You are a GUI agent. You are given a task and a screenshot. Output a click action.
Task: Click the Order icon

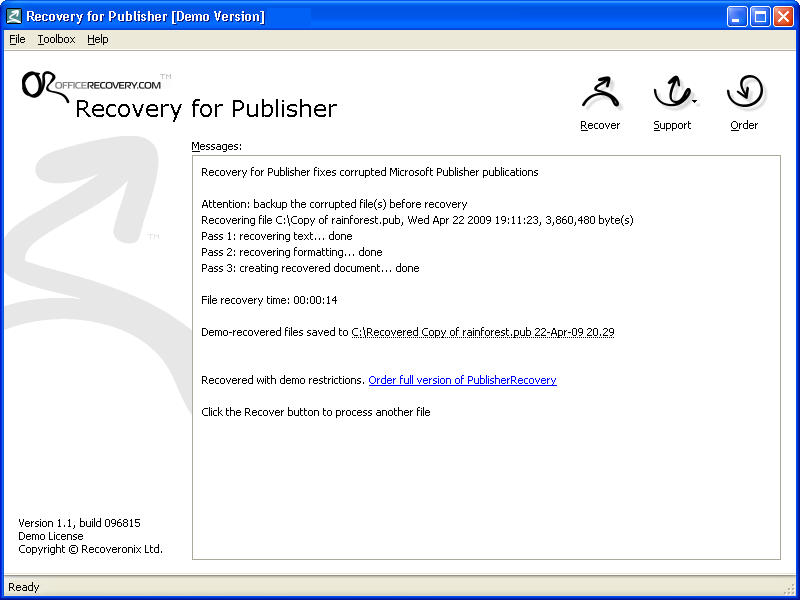(744, 92)
